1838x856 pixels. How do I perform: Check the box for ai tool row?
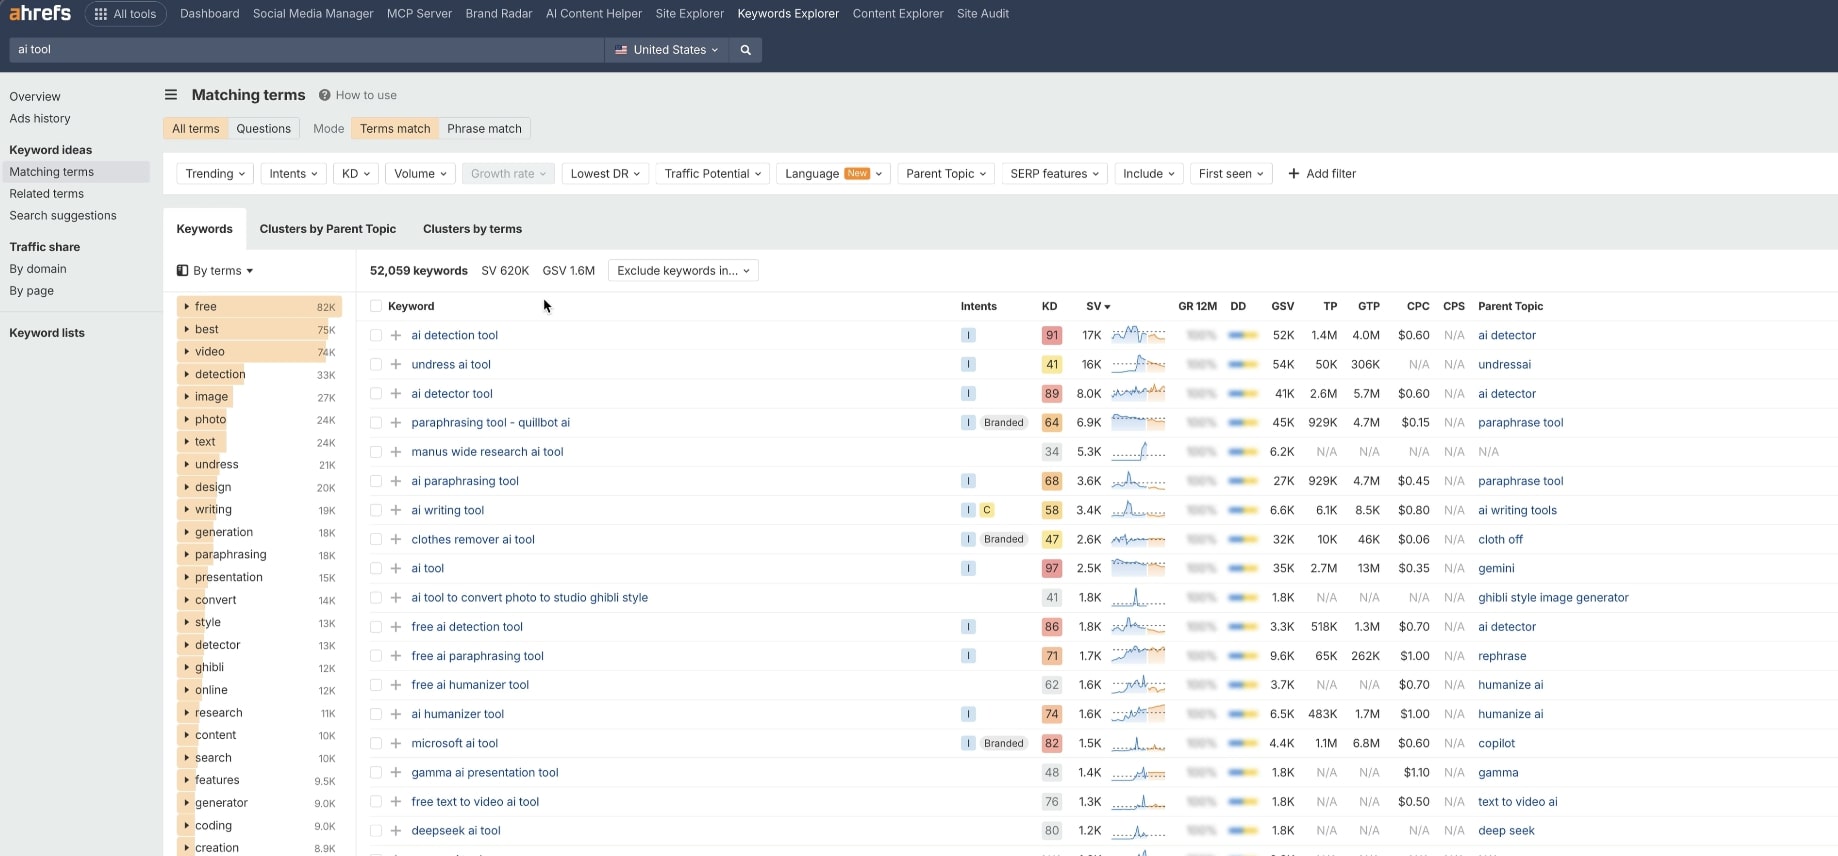pos(376,568)
